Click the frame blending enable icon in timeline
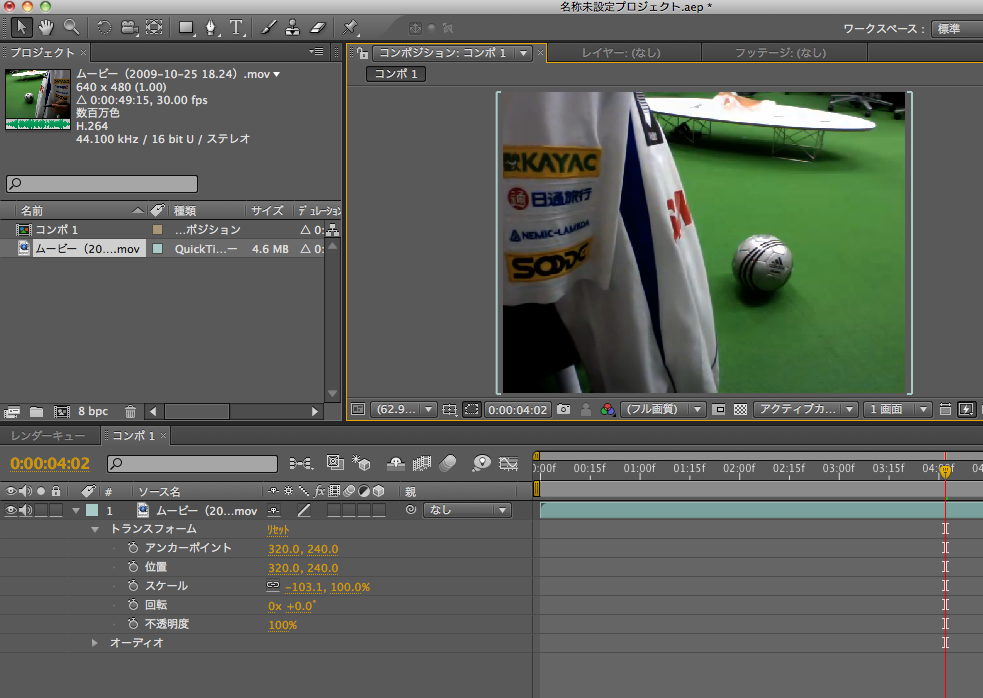This screenshot has width=983, height=698. click(422, 463)
